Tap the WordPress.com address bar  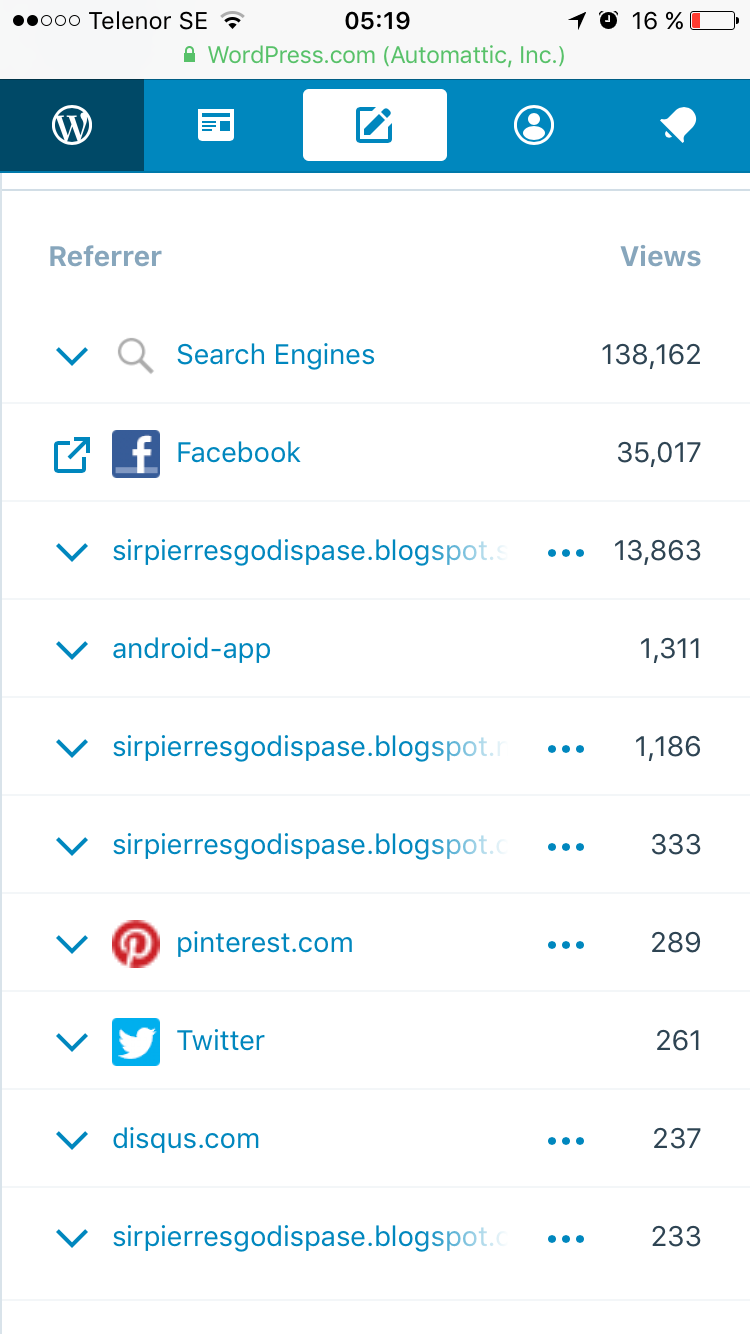(x=375, y=55)
